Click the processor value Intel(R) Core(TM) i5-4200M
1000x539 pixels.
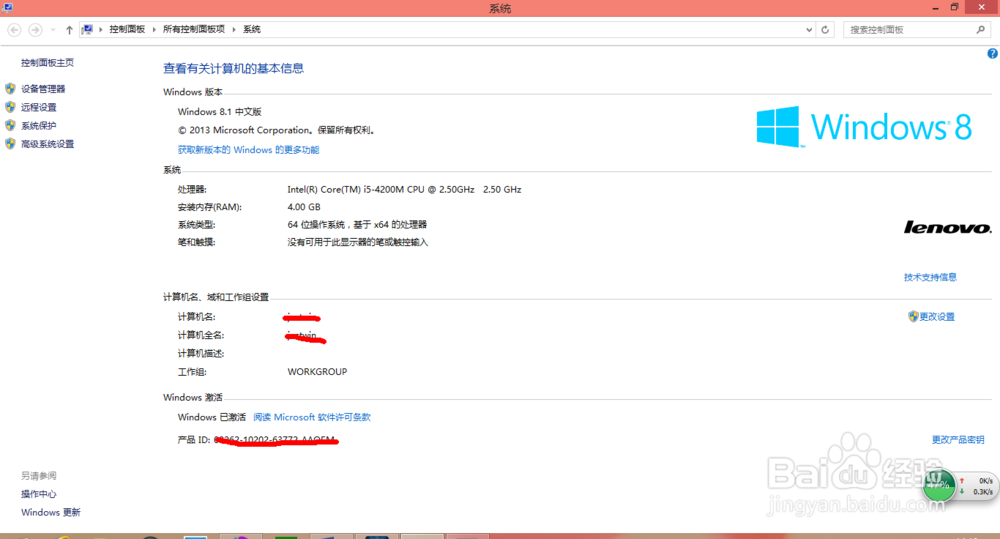point(404,189)
